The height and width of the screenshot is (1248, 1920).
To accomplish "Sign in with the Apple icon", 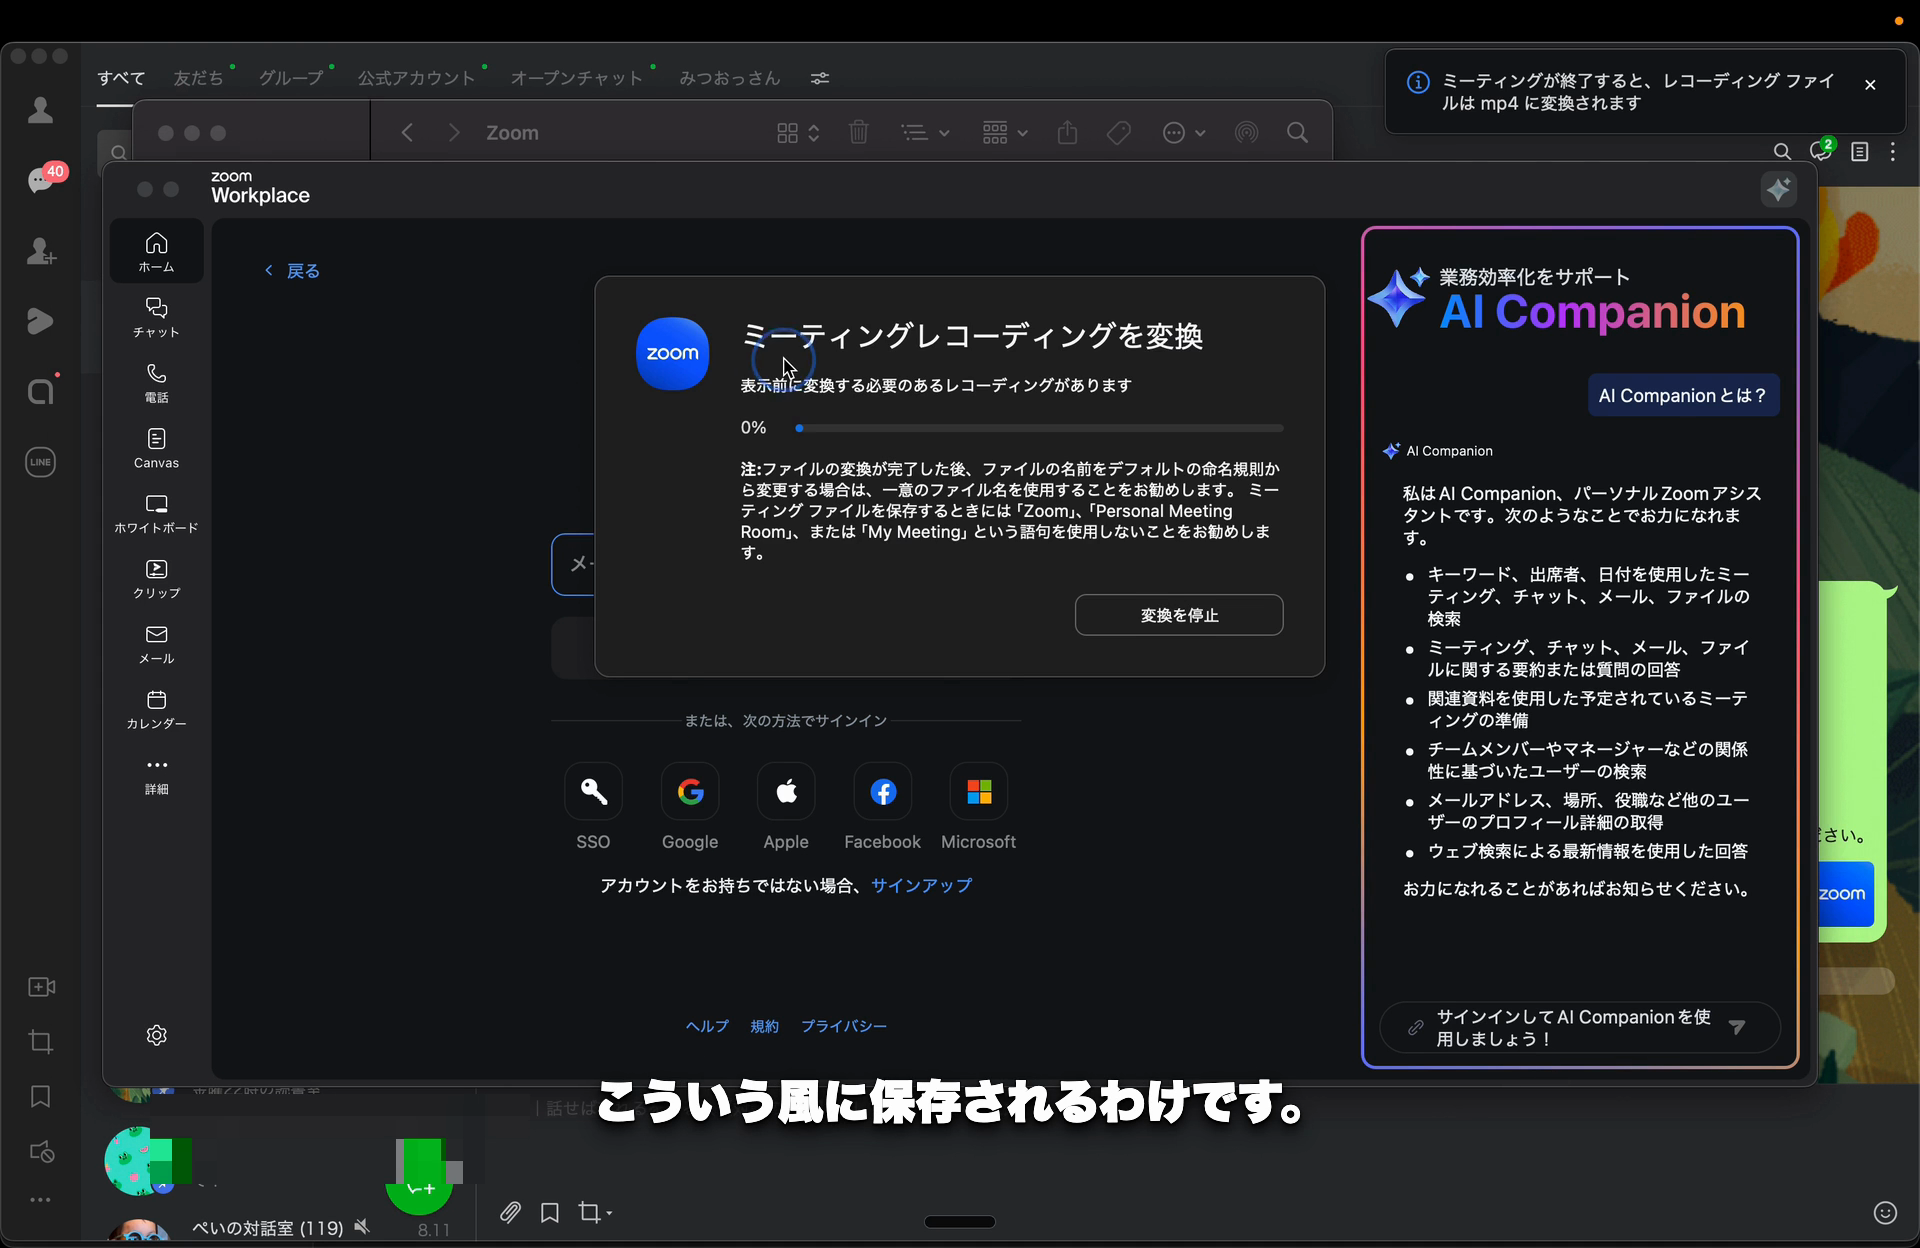I will pyautogui.click(x=786, y=792).
